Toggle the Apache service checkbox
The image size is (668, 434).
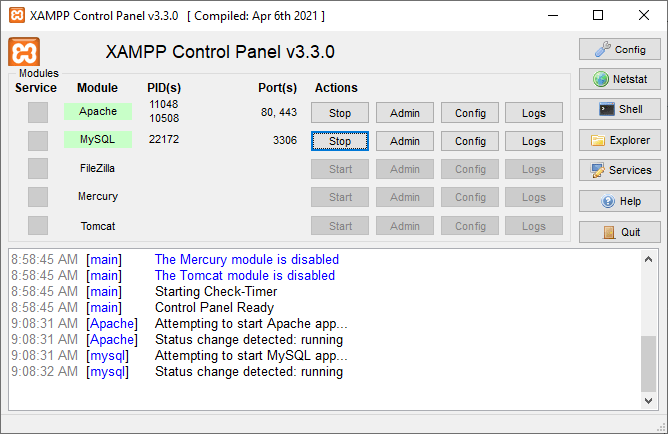[x=38, y=112]
